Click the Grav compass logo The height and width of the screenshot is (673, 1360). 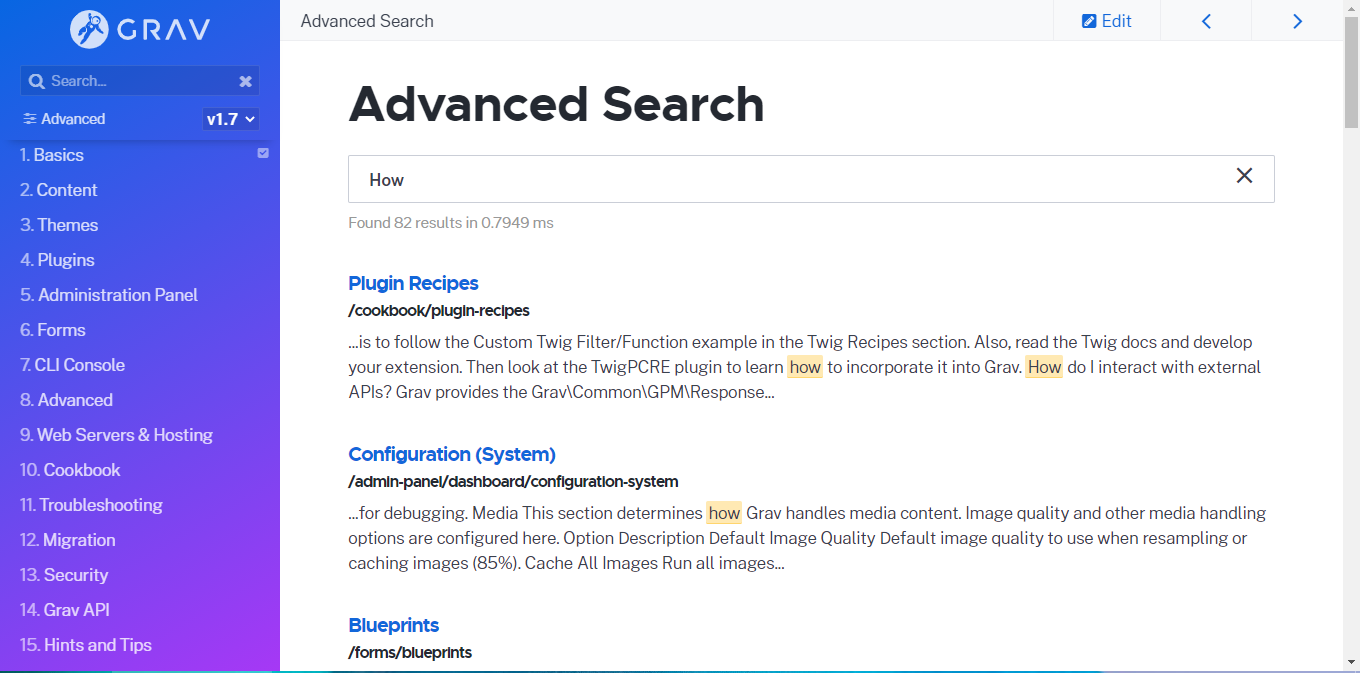[x=89, y=28]
